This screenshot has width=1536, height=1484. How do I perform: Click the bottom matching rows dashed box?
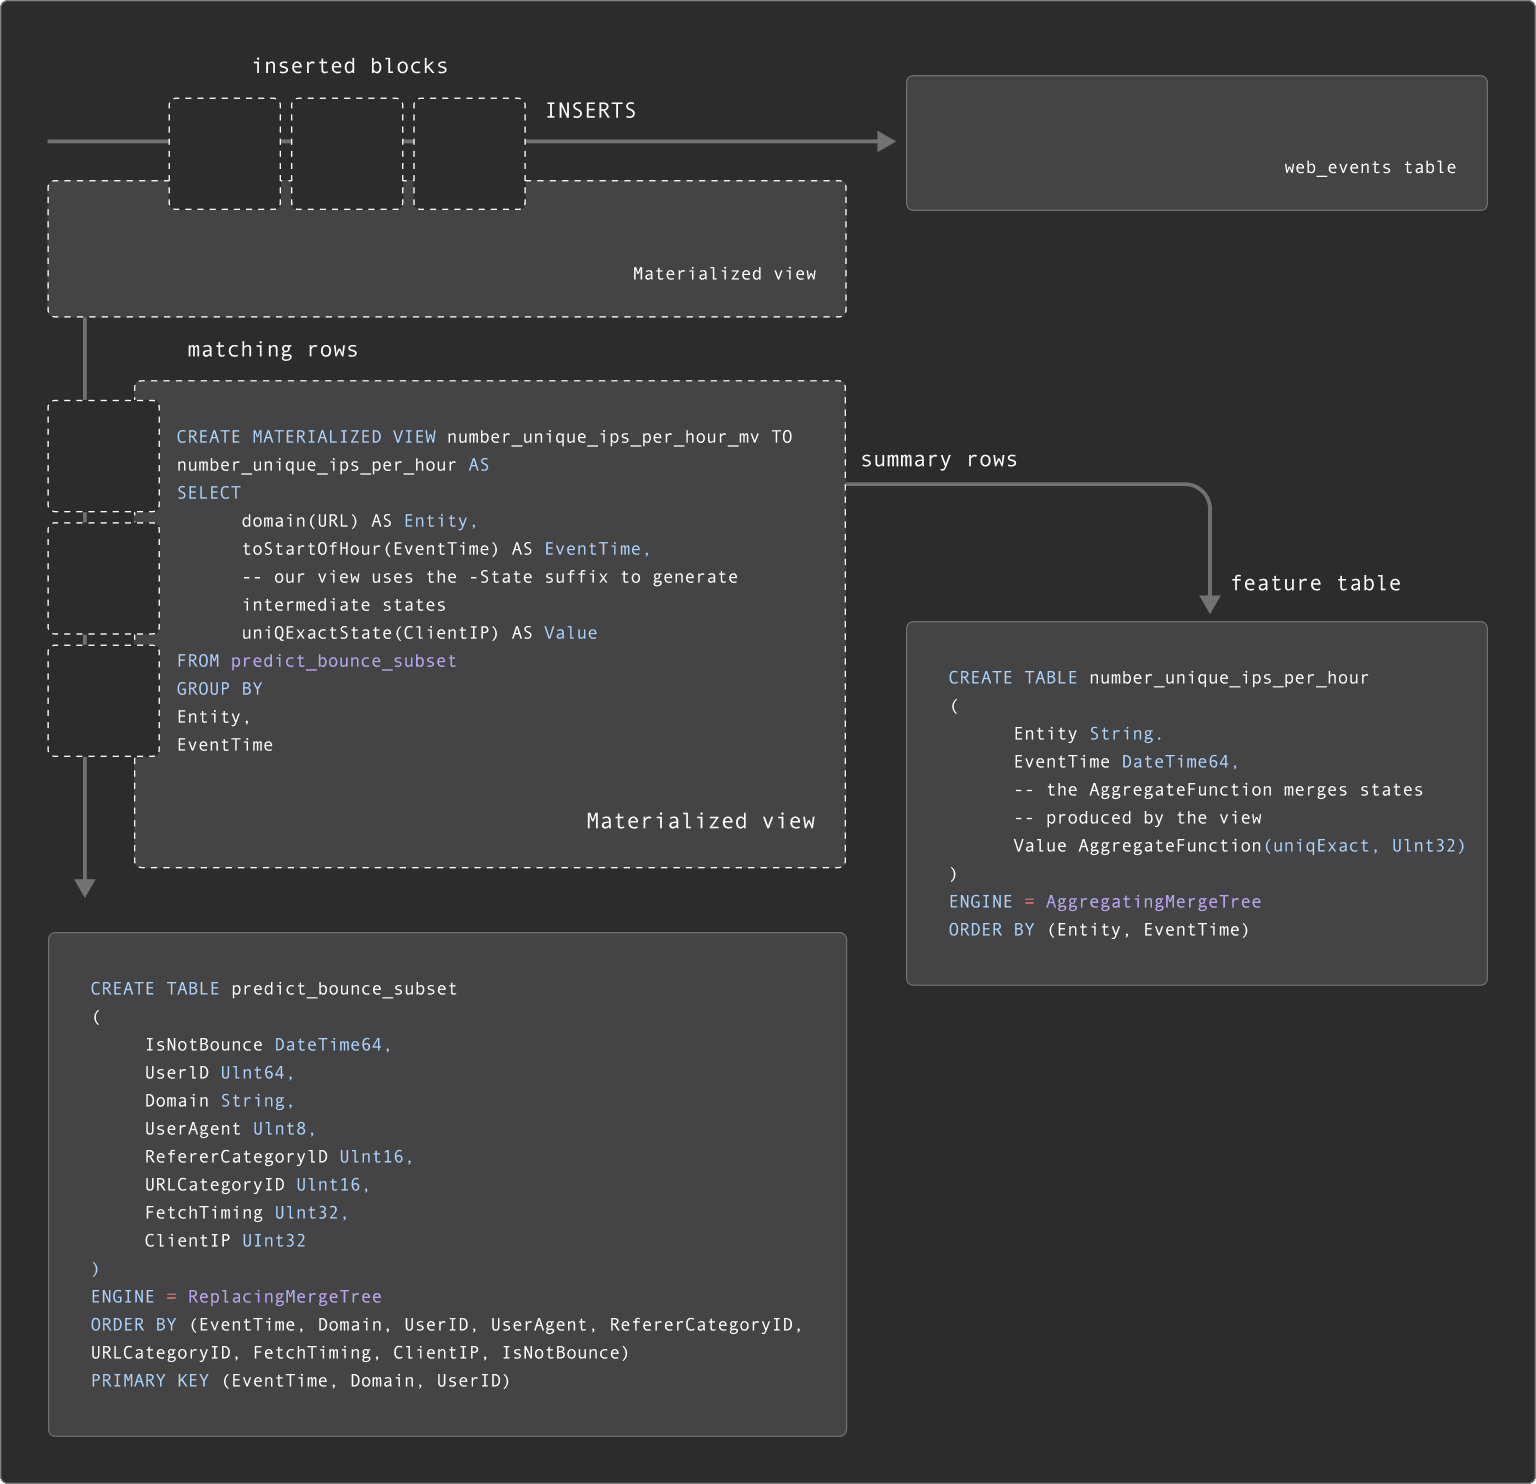104,700
